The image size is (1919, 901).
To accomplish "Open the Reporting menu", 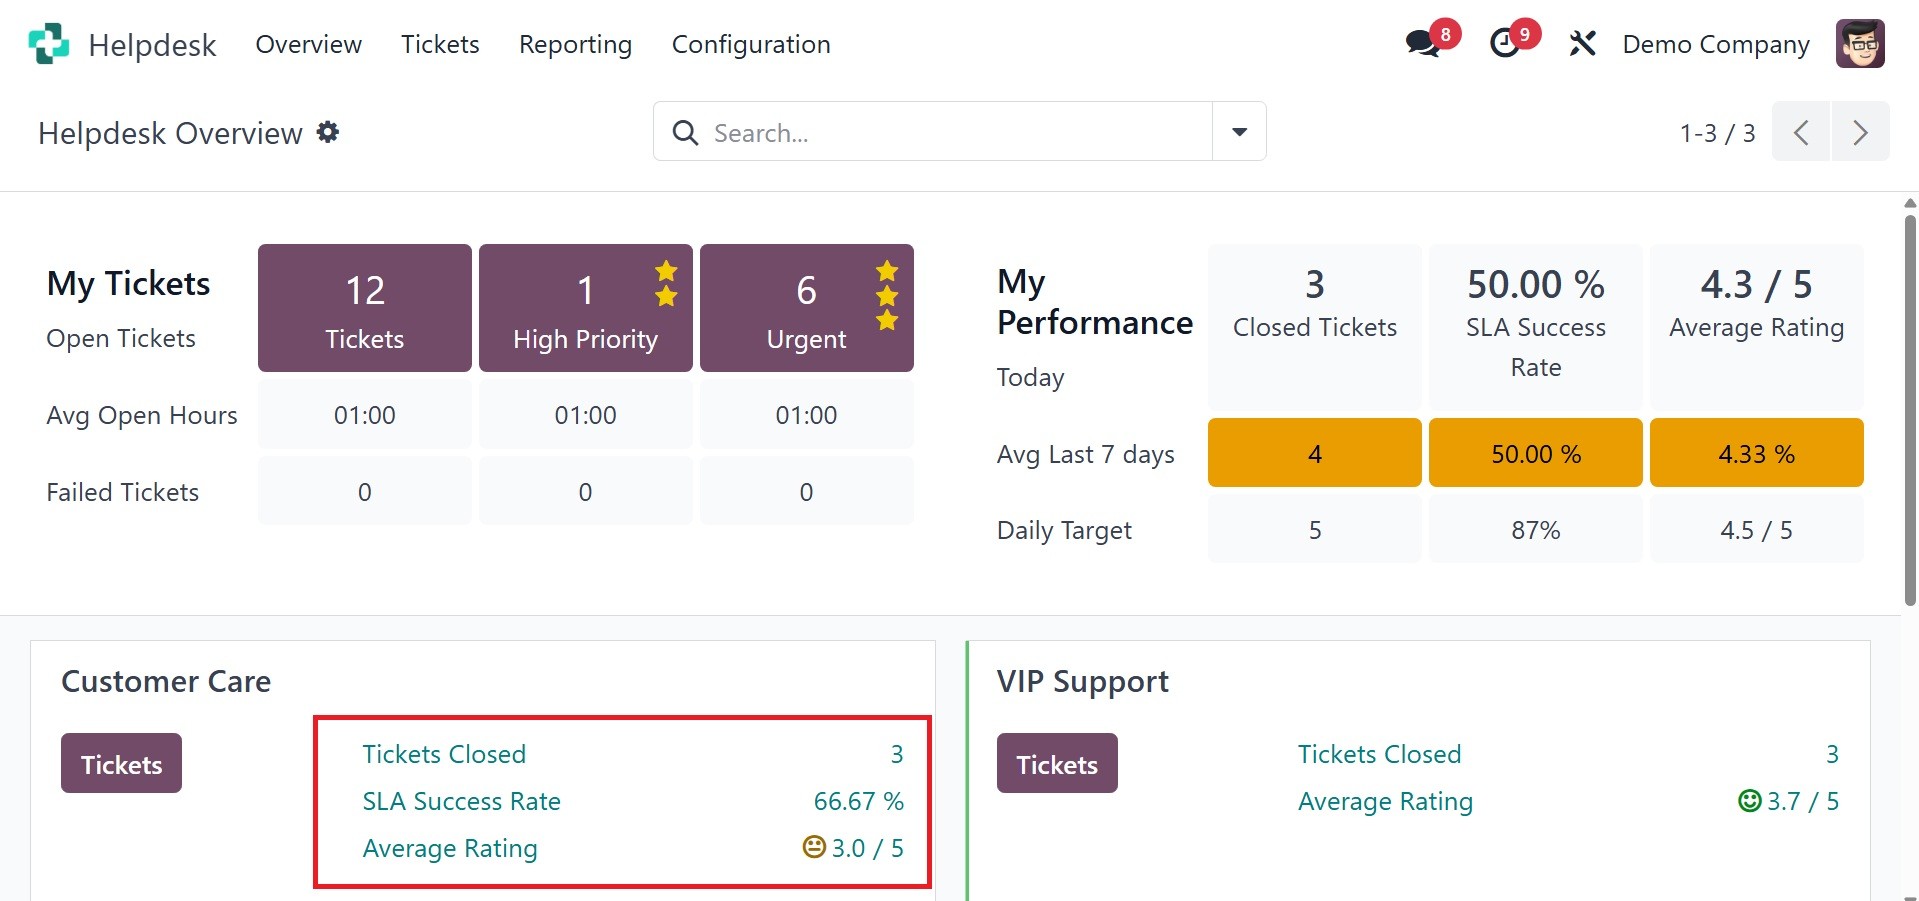I will 575,44.
